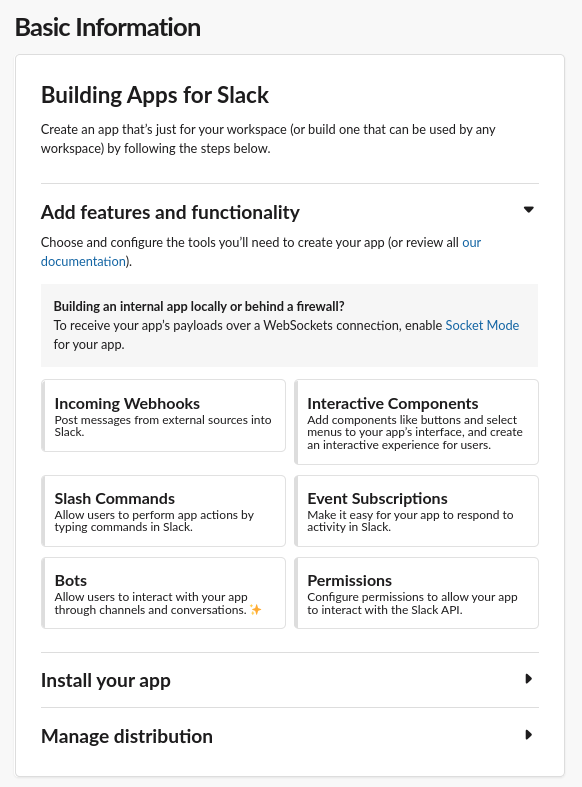Open the Permissions feature card

click(416, 593)
